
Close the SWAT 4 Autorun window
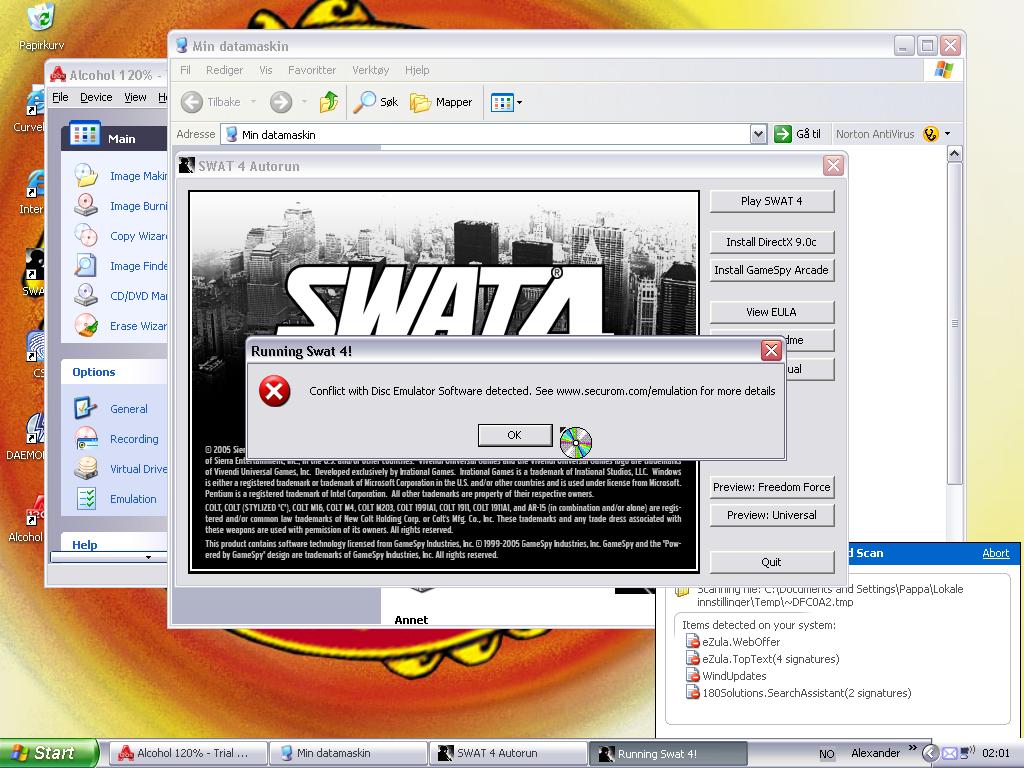pyautogui.click(x=833, y=166)
